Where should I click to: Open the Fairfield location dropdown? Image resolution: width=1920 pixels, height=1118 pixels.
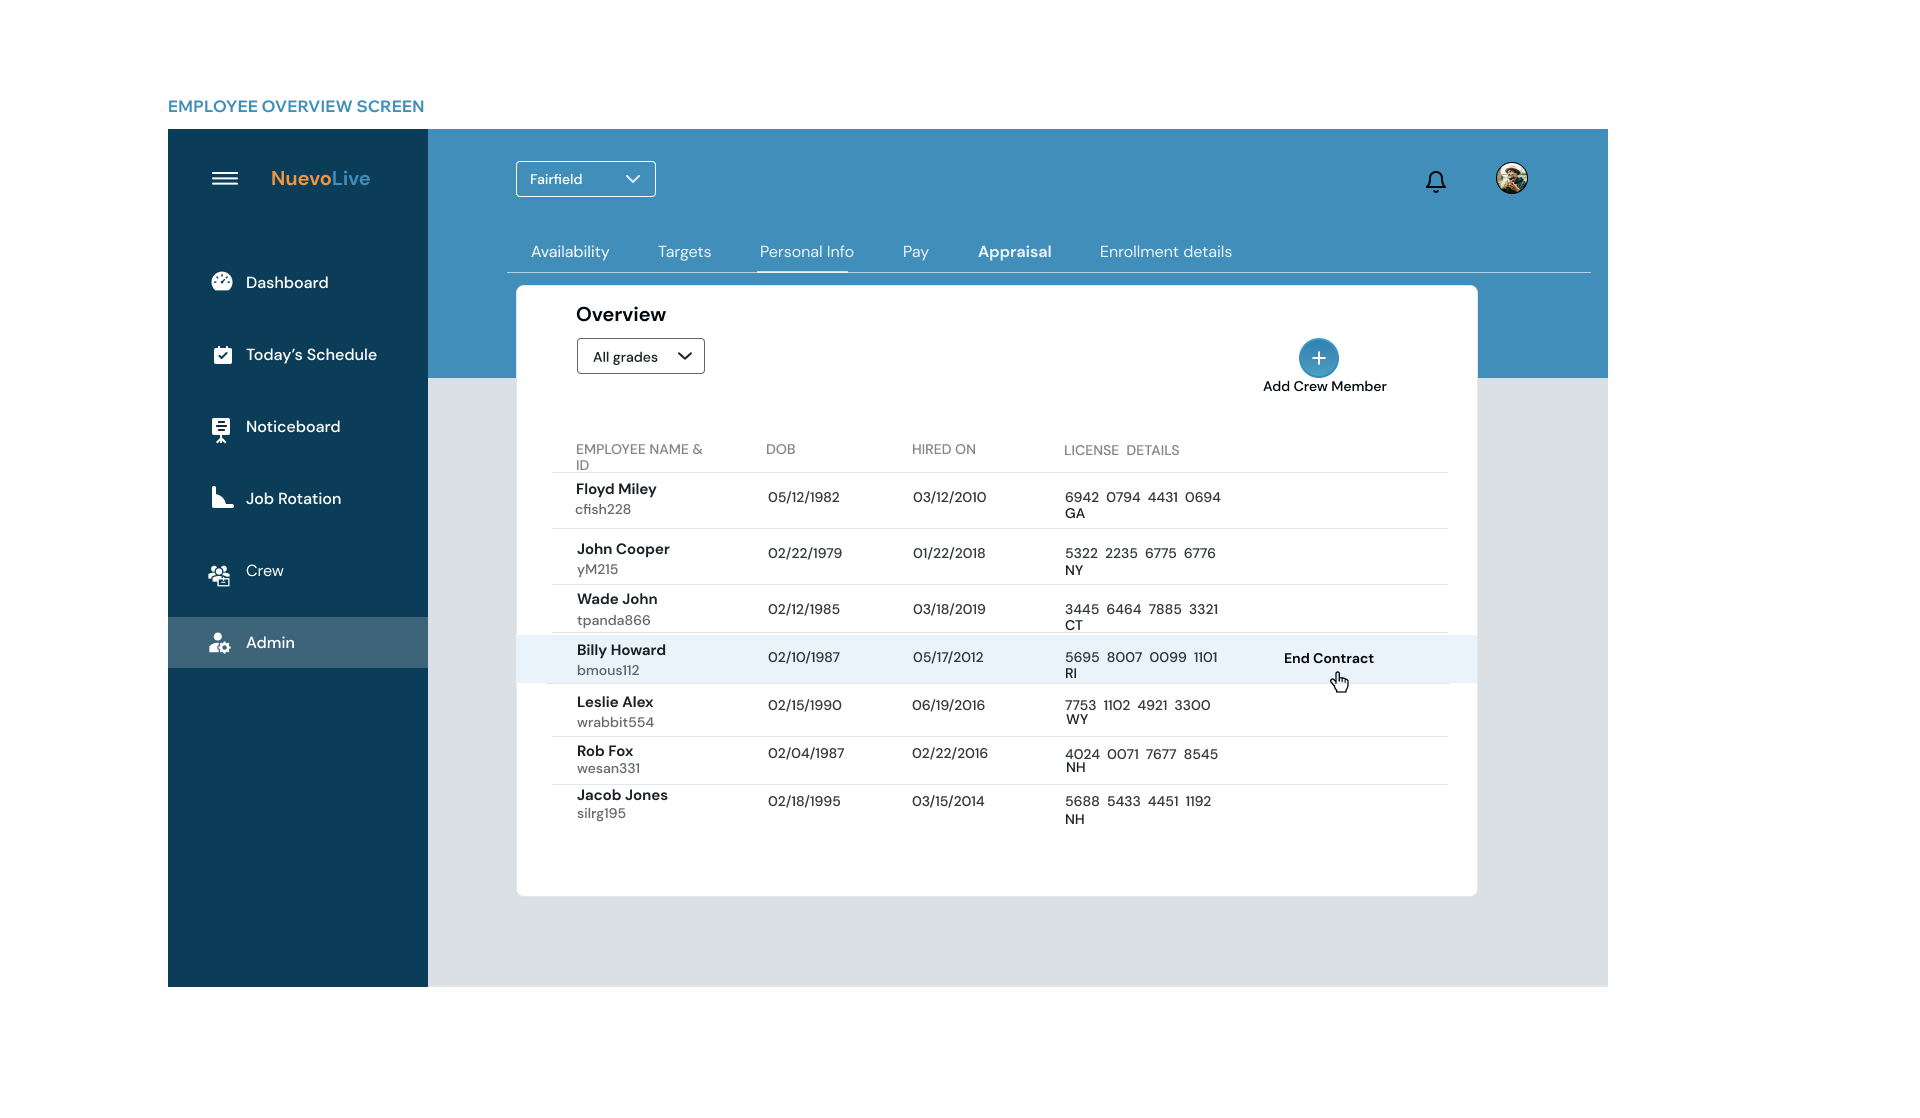click(585, 178)
